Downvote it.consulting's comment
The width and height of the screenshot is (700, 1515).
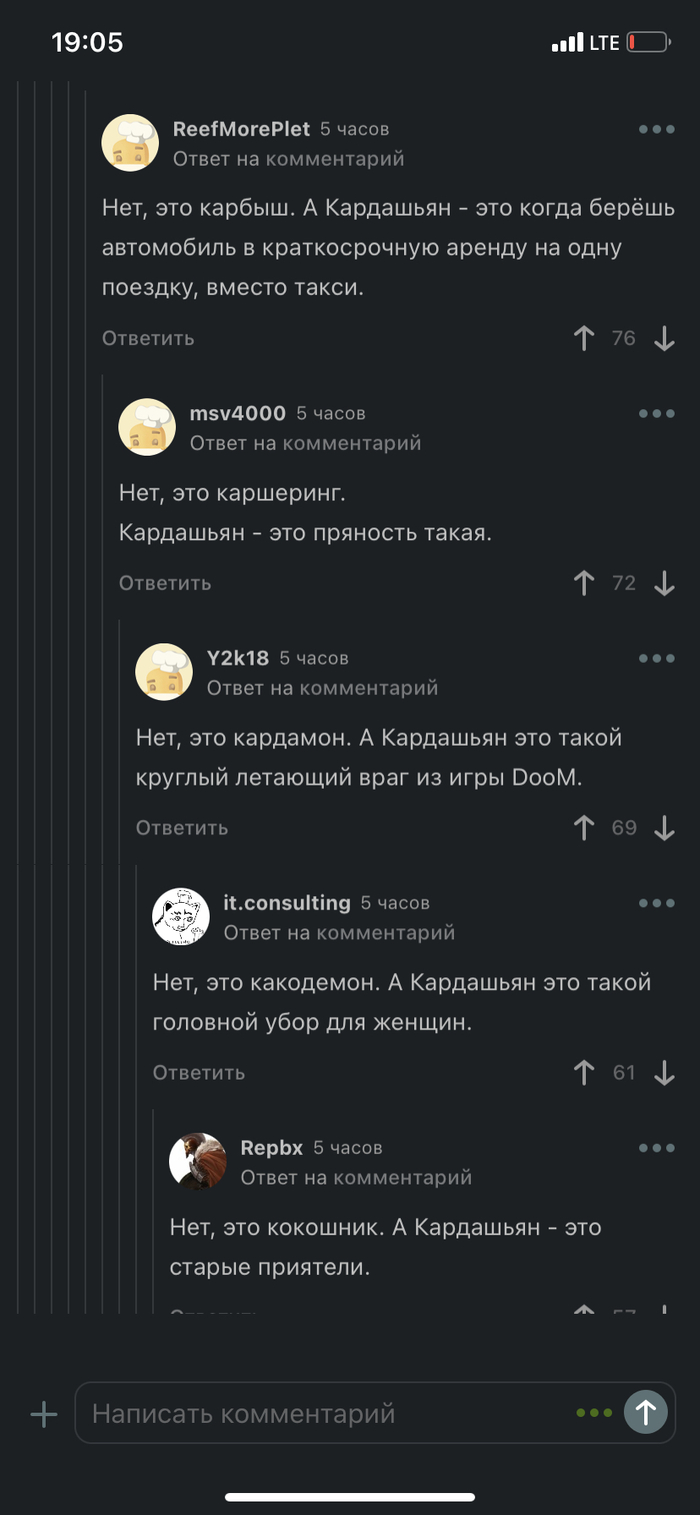[x=665, y=1073]
